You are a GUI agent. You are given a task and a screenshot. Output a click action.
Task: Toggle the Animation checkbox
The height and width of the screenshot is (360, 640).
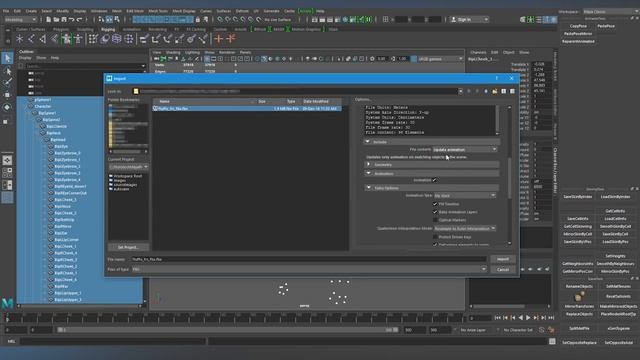(435, 180)
